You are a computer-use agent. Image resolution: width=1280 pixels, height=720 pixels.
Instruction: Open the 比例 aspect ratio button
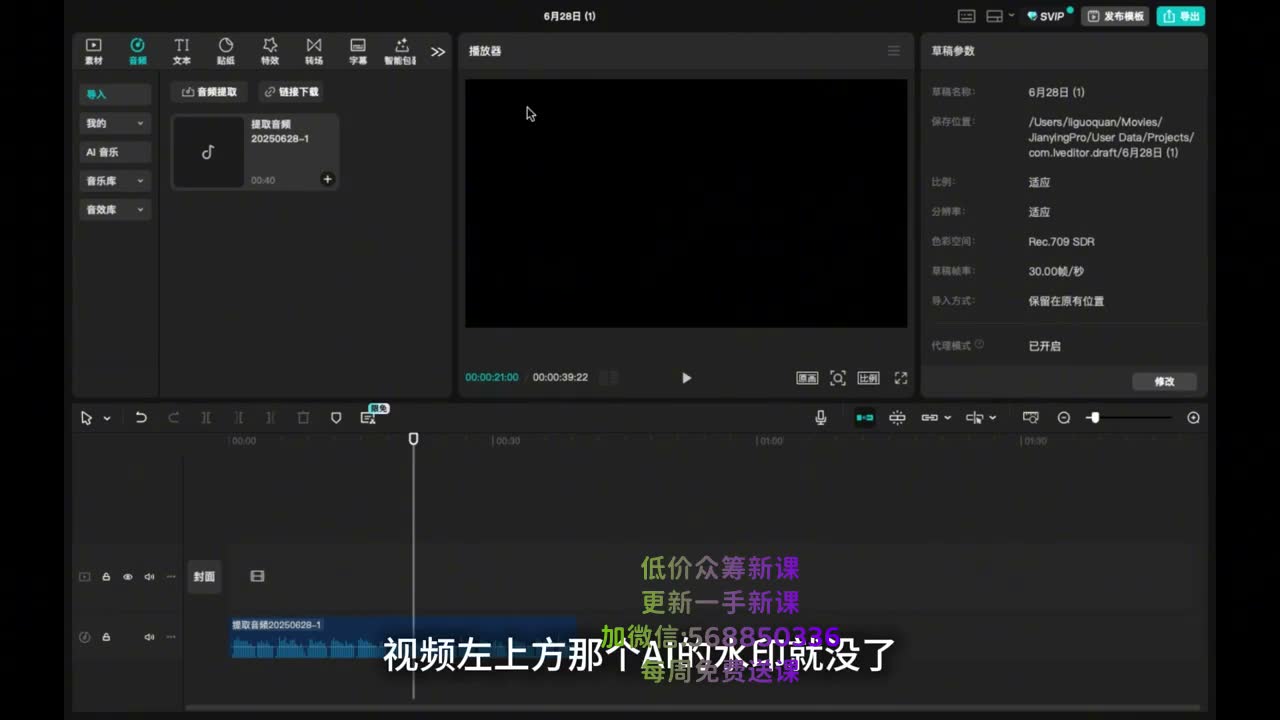point(868,378)
